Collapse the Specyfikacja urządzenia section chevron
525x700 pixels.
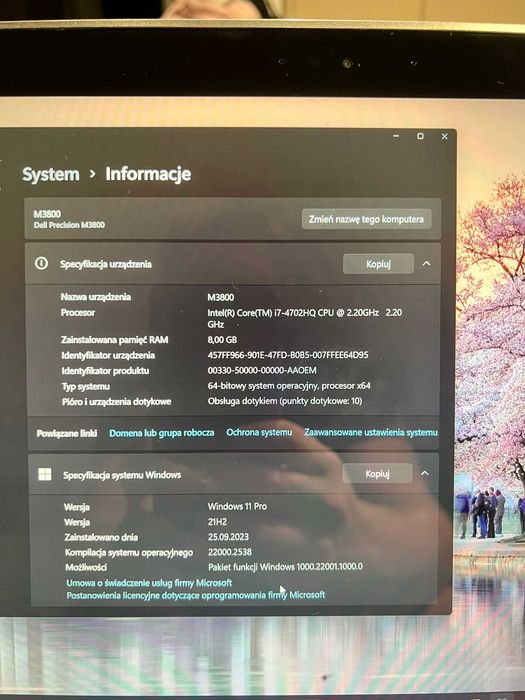click(x=426, y=263)
